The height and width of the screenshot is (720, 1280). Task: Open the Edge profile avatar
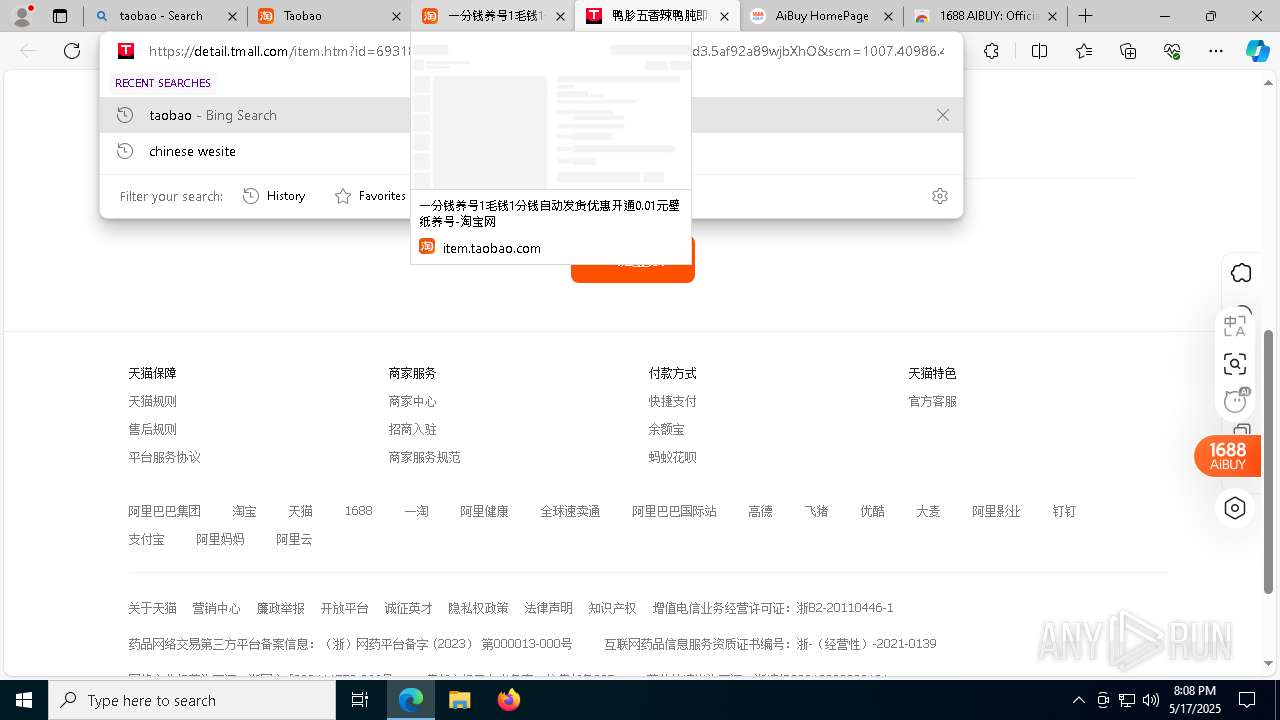[22, 16]
